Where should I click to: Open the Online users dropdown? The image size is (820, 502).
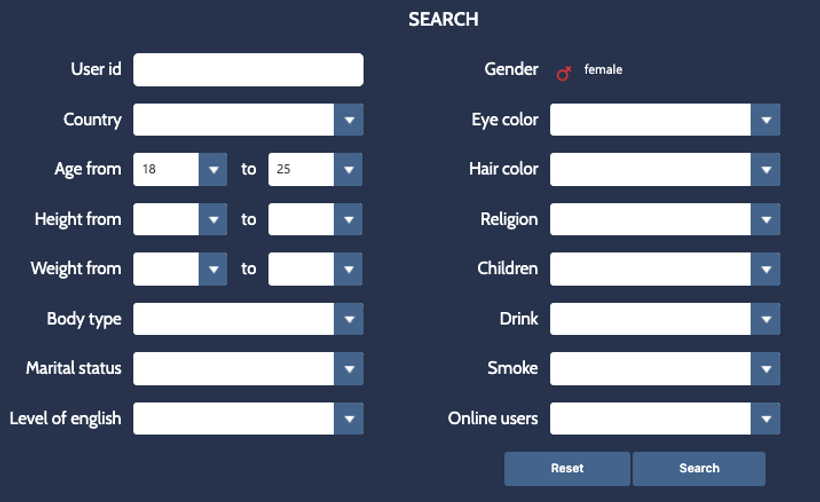(x=665, y=418)
